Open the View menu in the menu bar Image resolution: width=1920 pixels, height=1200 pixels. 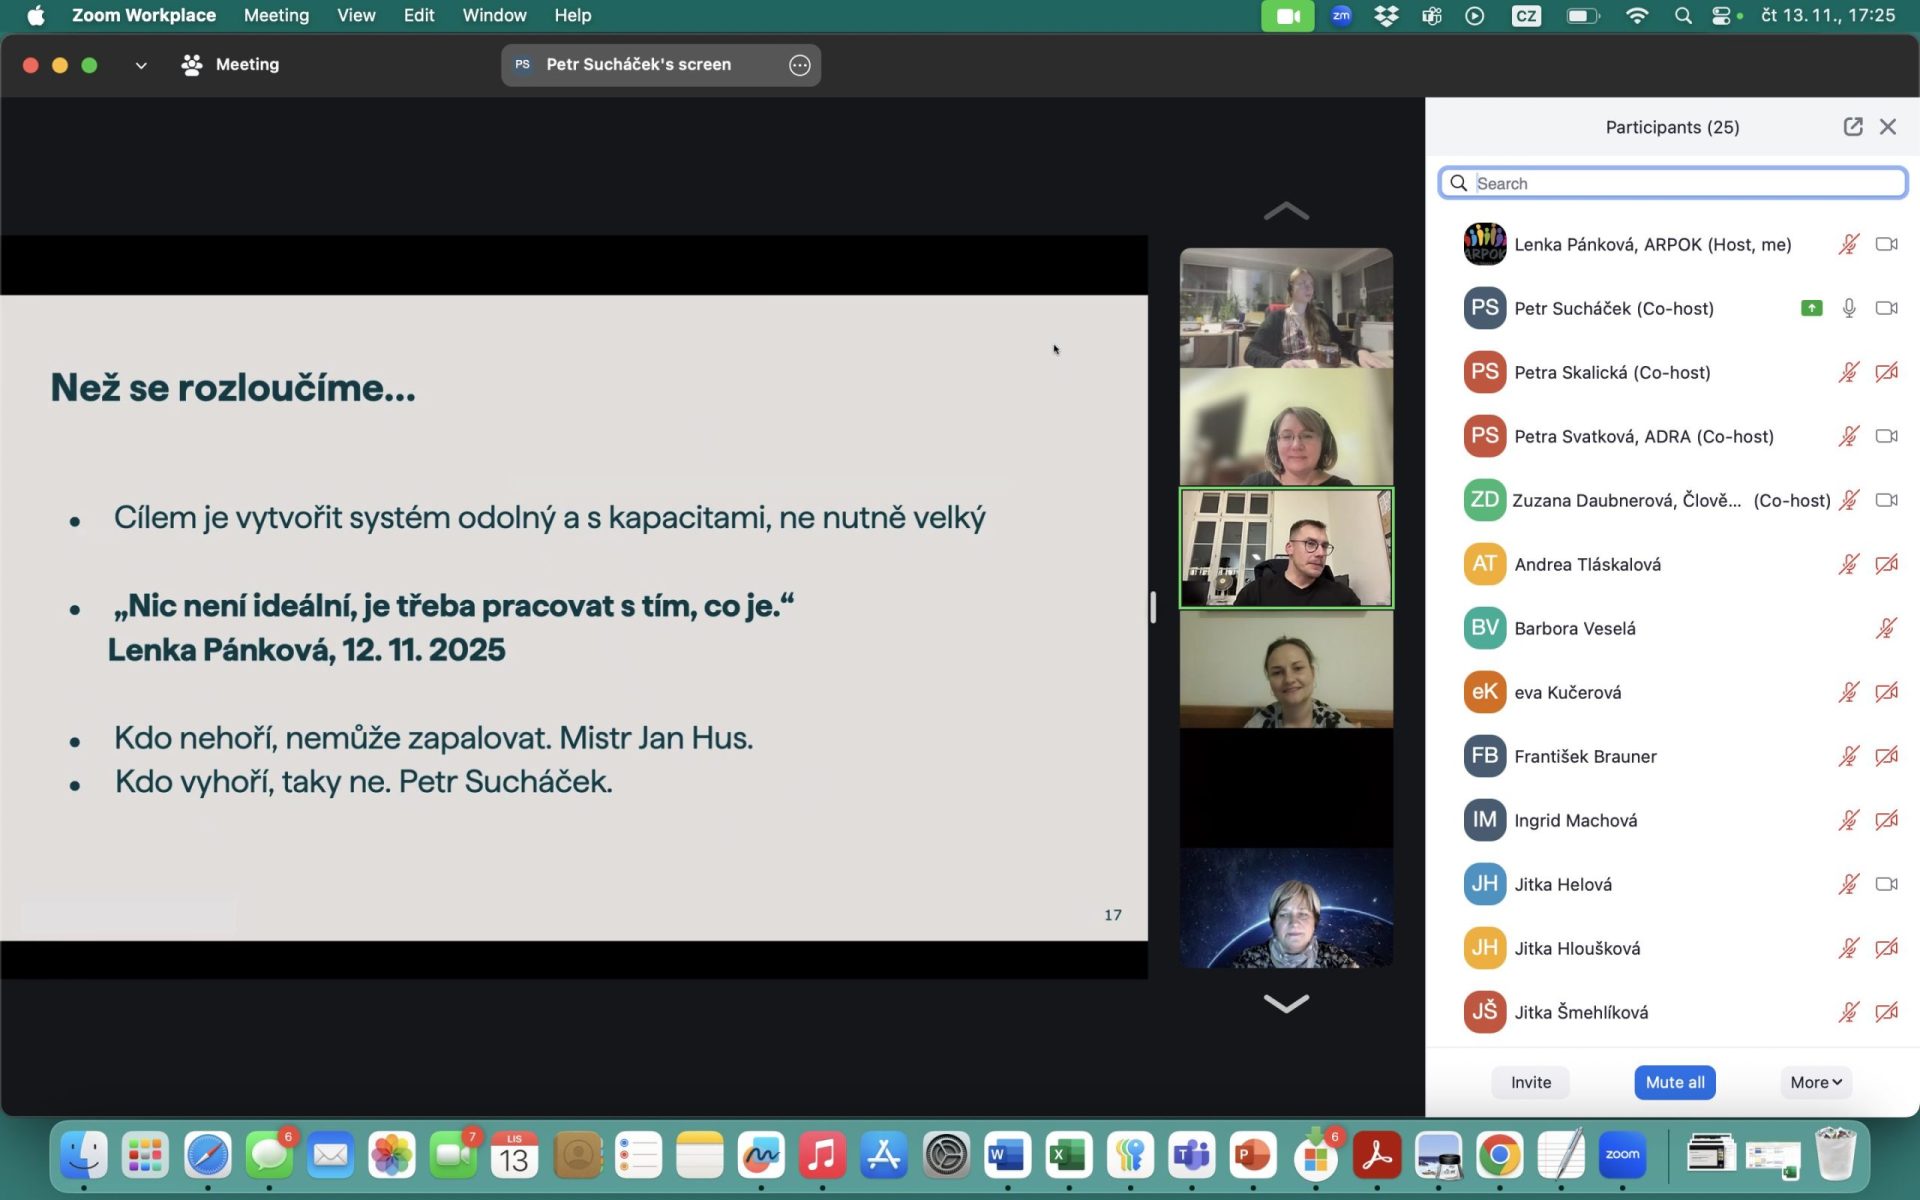tap(356, 15)
